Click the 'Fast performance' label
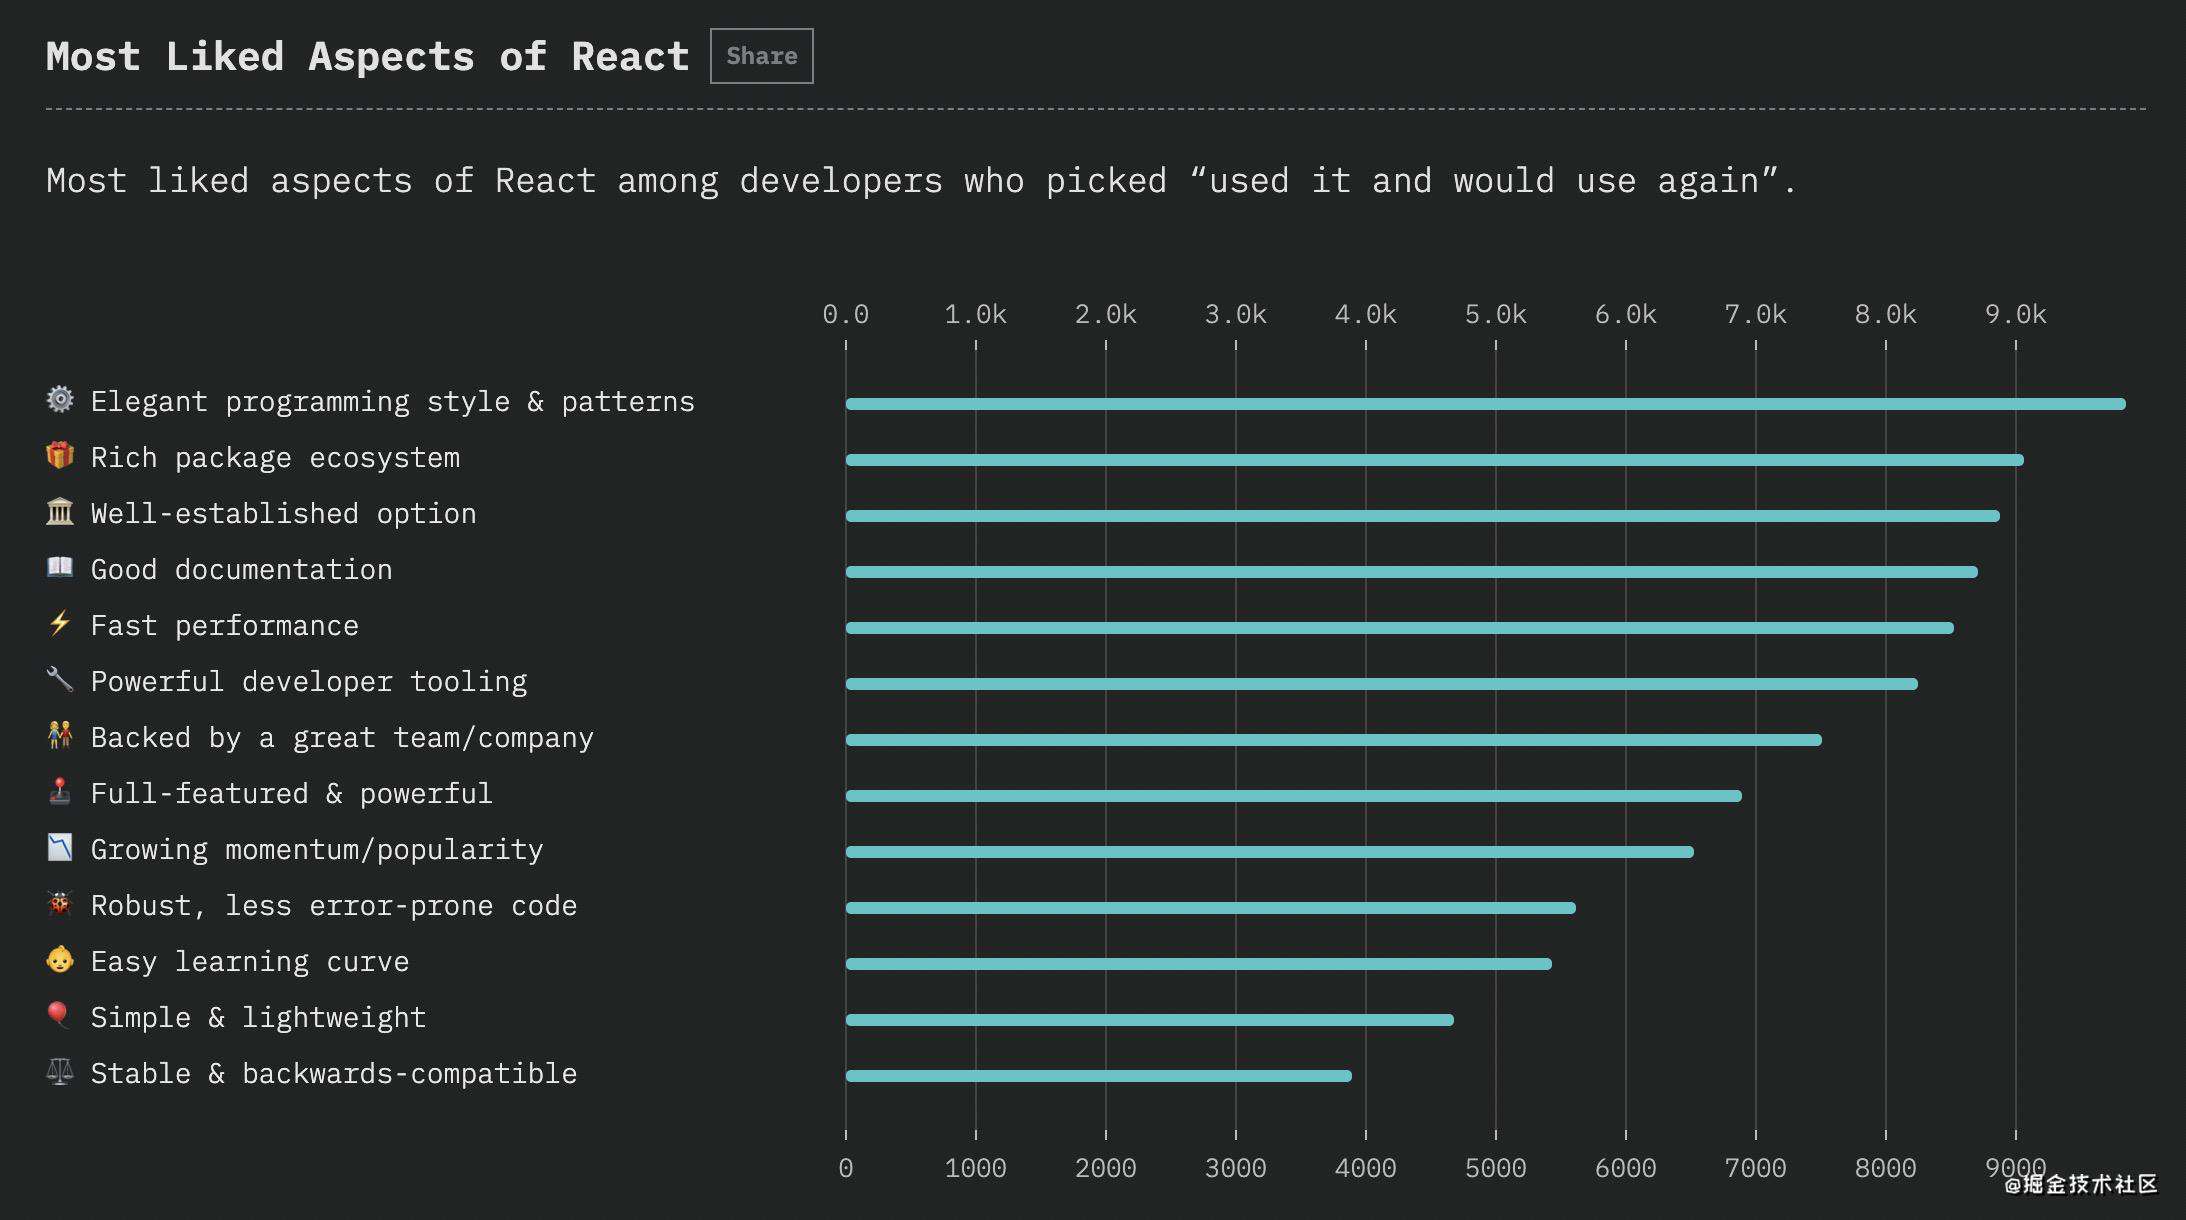This screenshot has height=1220, width=2186. pyautogui.click(x=224, y=626)
